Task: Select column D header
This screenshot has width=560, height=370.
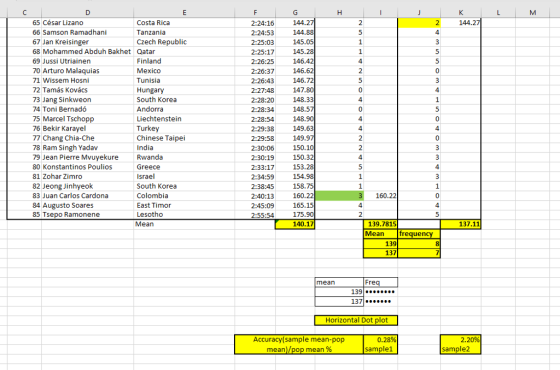Action: pyautogui.click(x=88, y=12)
